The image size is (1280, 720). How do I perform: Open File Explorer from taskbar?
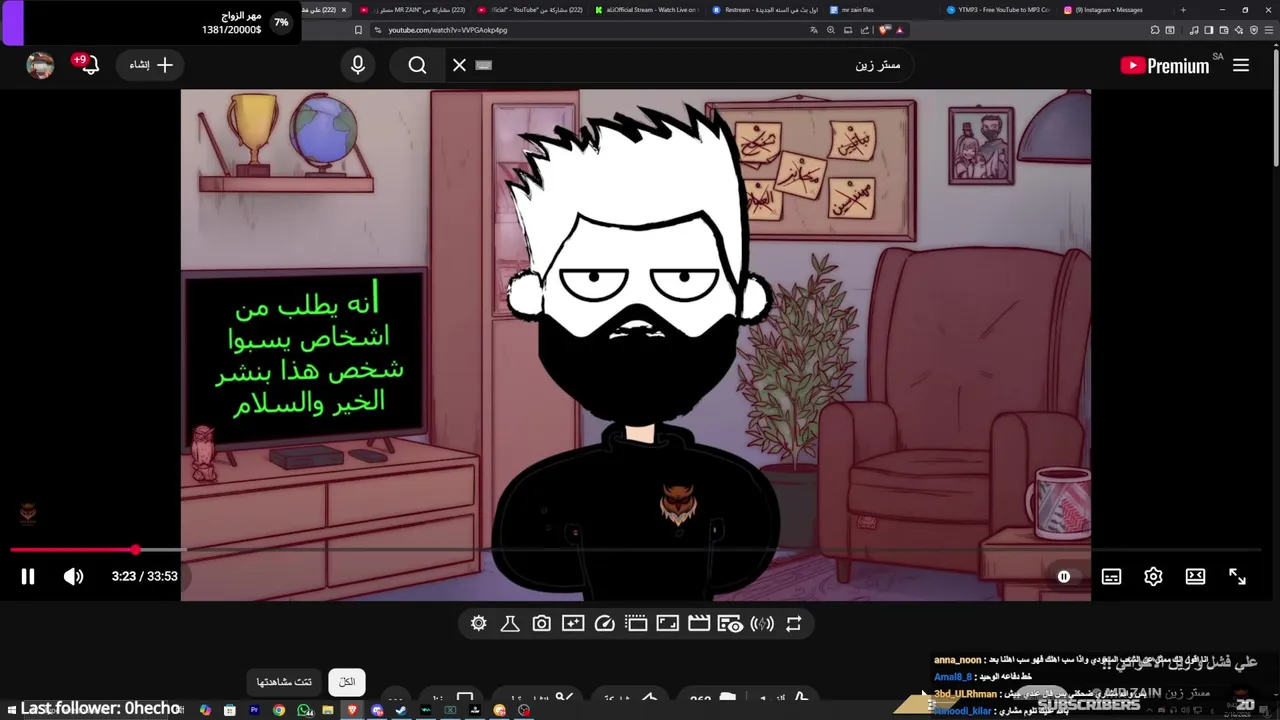(328, 710)
